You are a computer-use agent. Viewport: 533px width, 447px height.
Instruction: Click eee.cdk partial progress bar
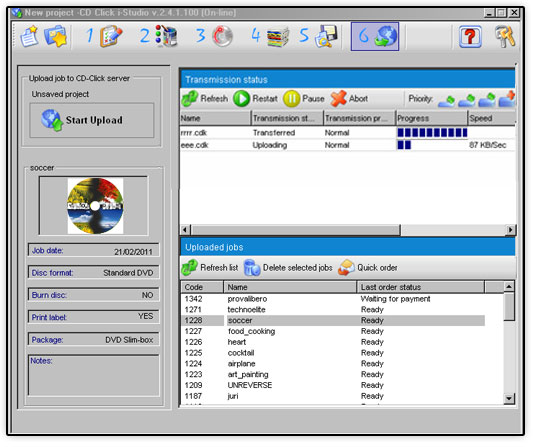(x=405, y=145)
